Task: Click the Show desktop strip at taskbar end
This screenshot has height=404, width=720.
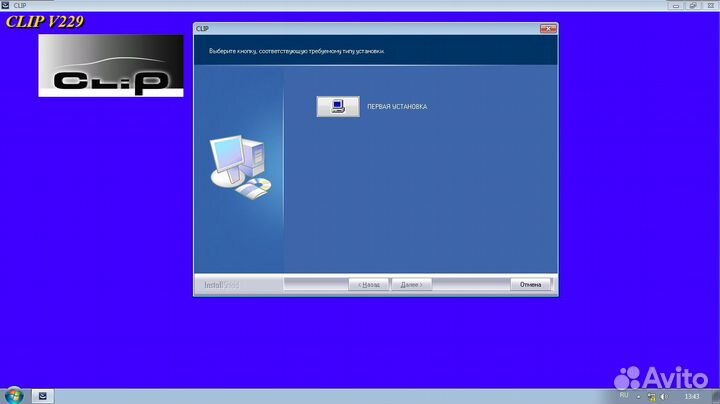Action: coord(716,396)
